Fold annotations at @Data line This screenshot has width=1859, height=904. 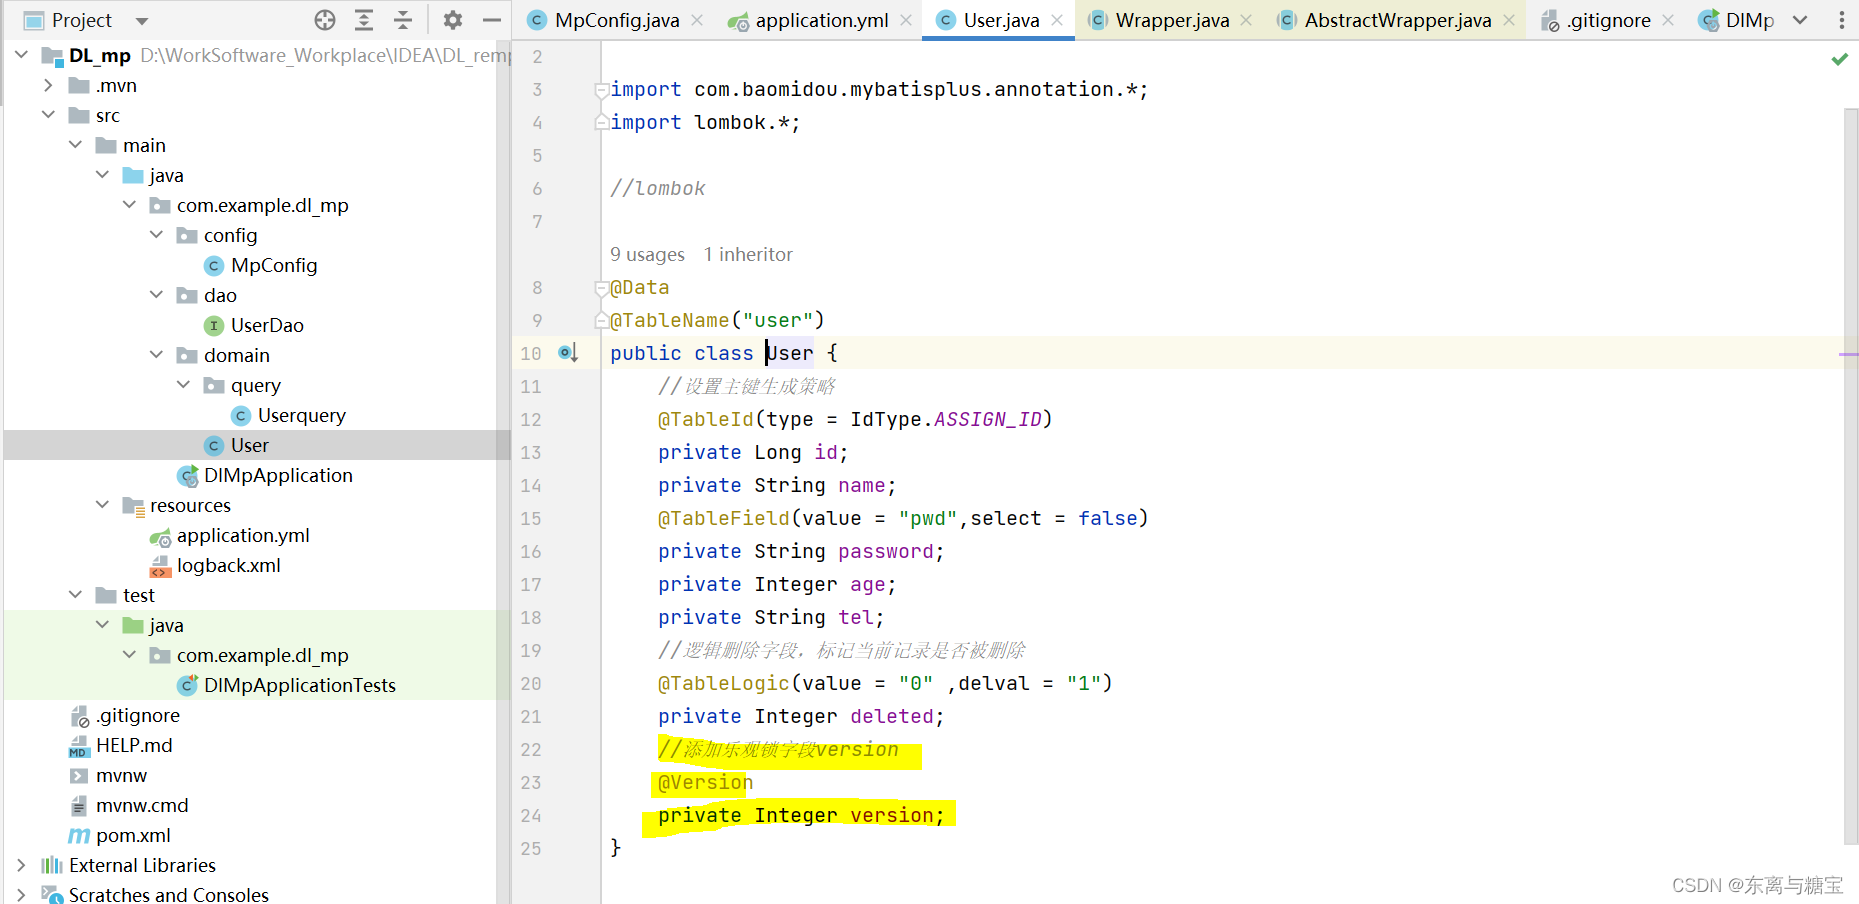click(x=601, y=288)
